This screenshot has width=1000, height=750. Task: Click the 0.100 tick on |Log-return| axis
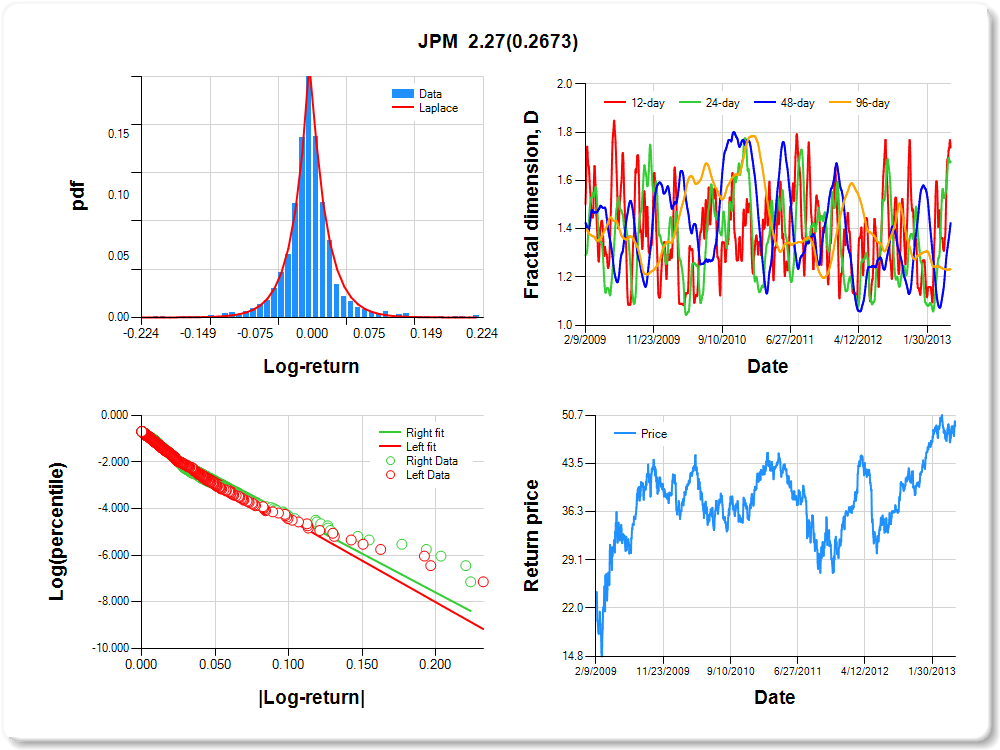pyautogui.click(x=288, y=665)
